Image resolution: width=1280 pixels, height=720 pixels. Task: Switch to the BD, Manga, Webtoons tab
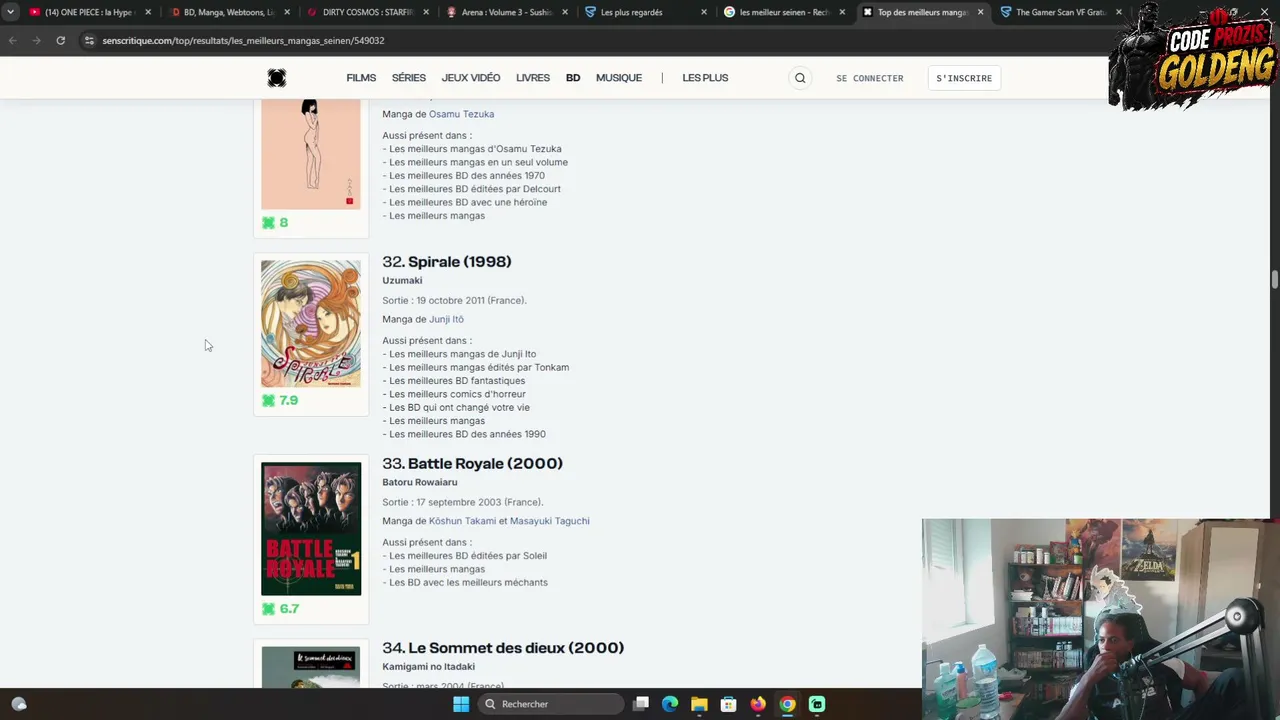pos(228,12)
